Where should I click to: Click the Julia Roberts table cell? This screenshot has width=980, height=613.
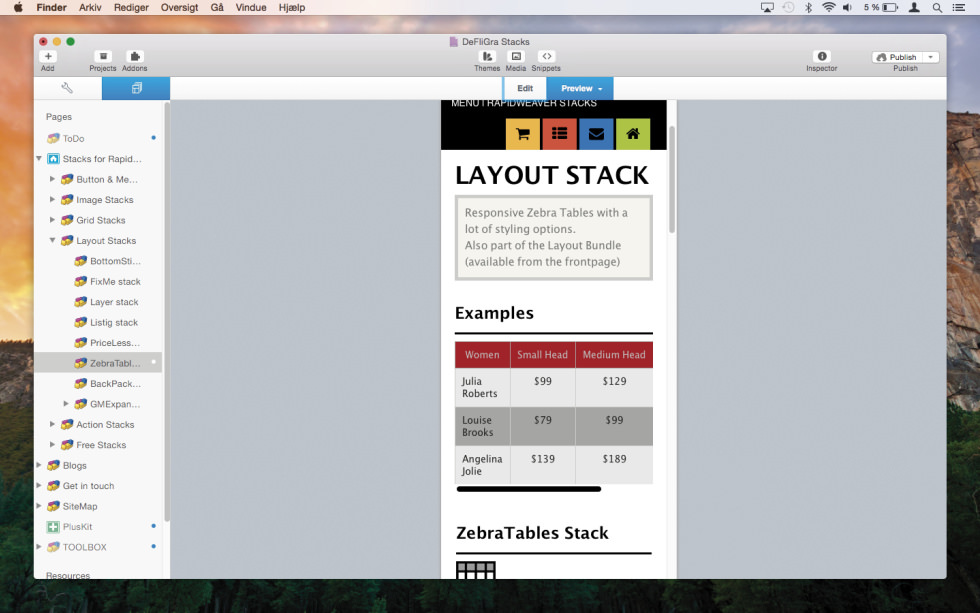tap(482, 387)
